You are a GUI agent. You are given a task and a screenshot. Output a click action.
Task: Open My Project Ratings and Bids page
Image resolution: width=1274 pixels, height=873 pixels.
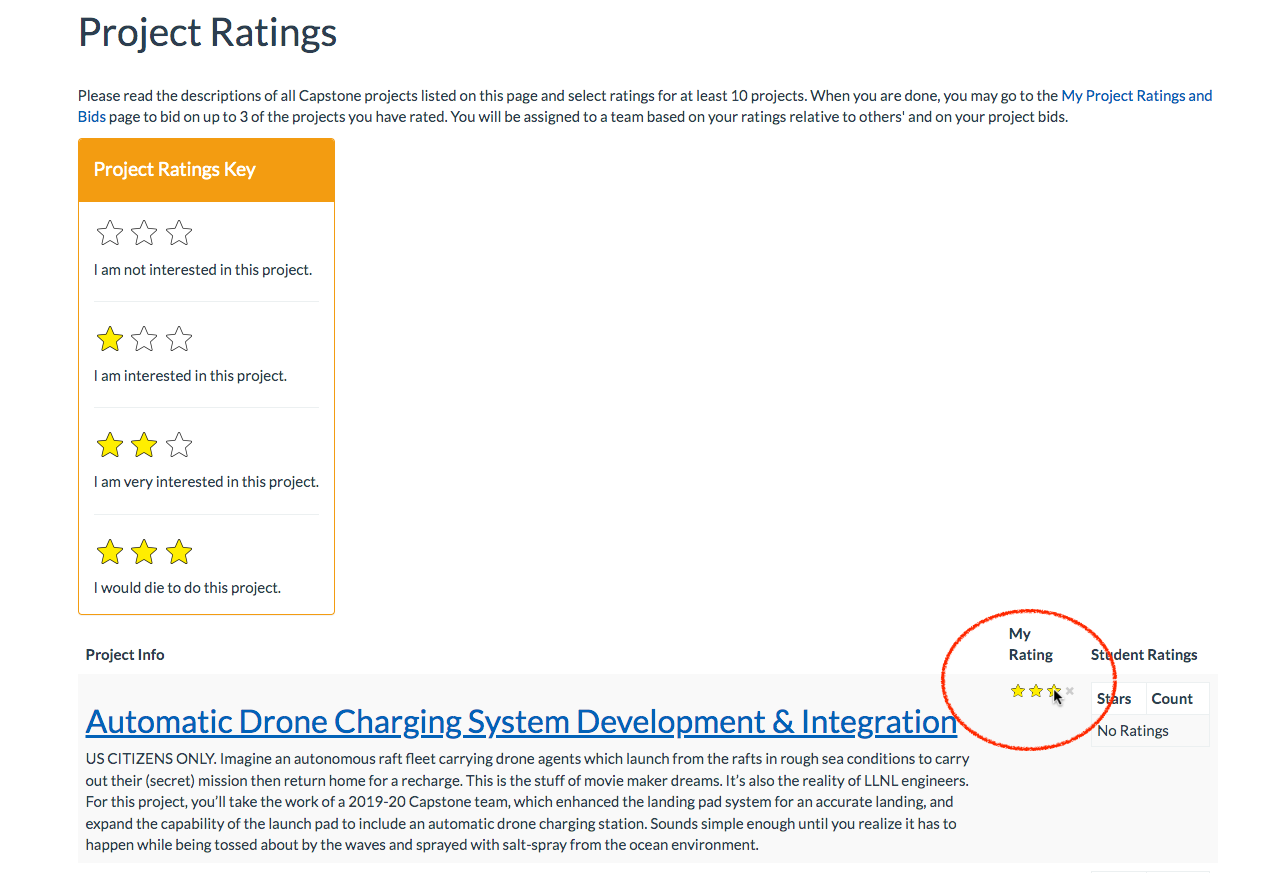tap(1136, 96)
